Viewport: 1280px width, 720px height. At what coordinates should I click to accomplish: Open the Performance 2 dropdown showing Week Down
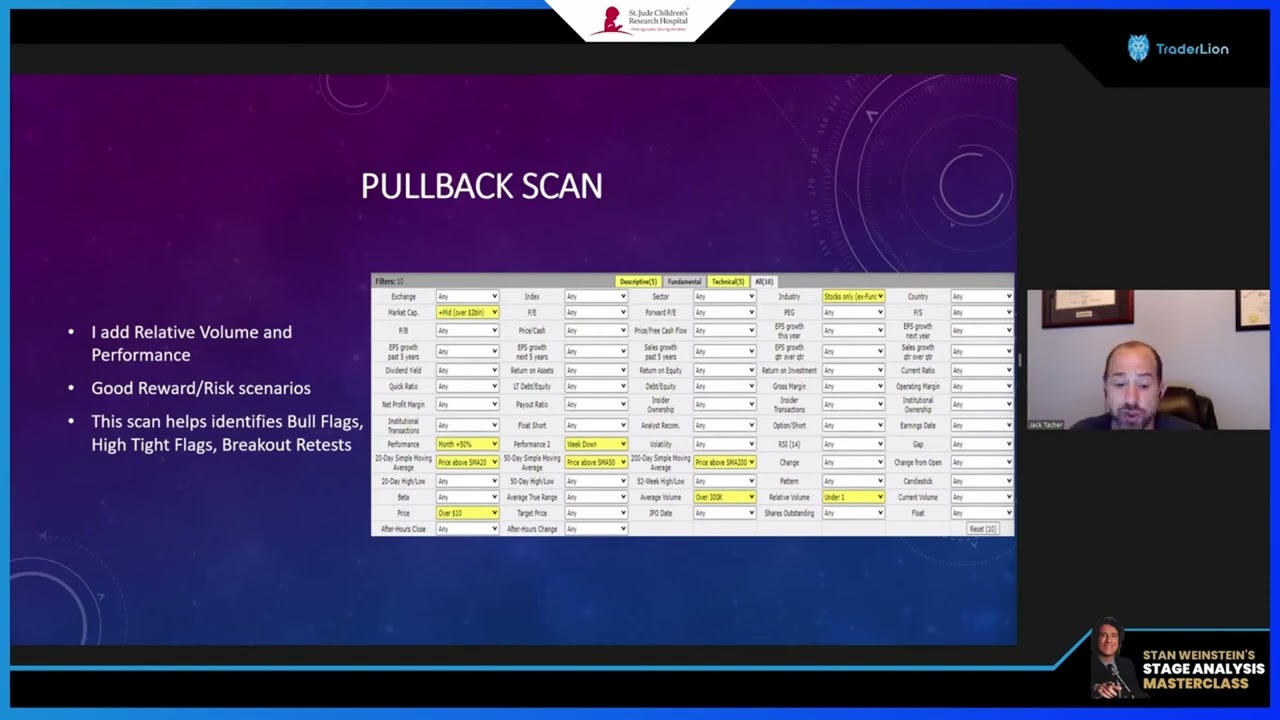click(x=596, y=444)
